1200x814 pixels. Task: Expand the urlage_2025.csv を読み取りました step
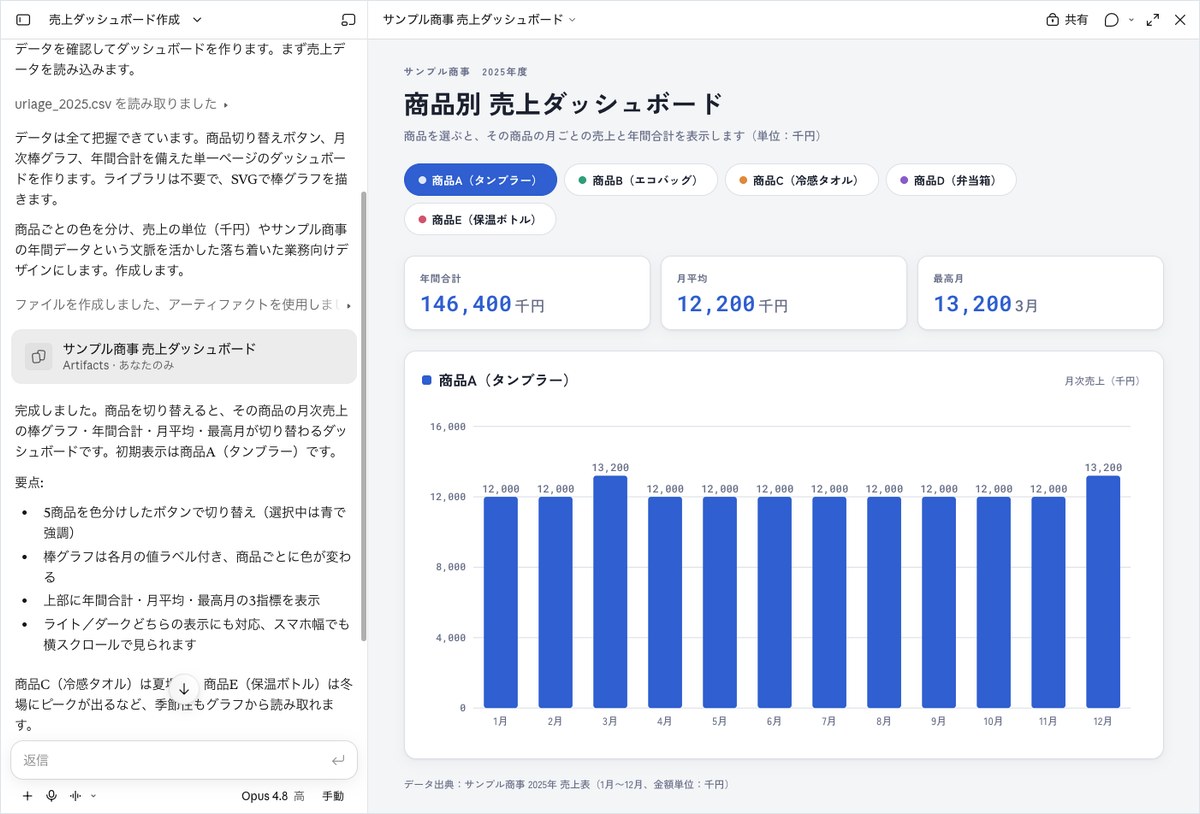(x=122, y=104)
